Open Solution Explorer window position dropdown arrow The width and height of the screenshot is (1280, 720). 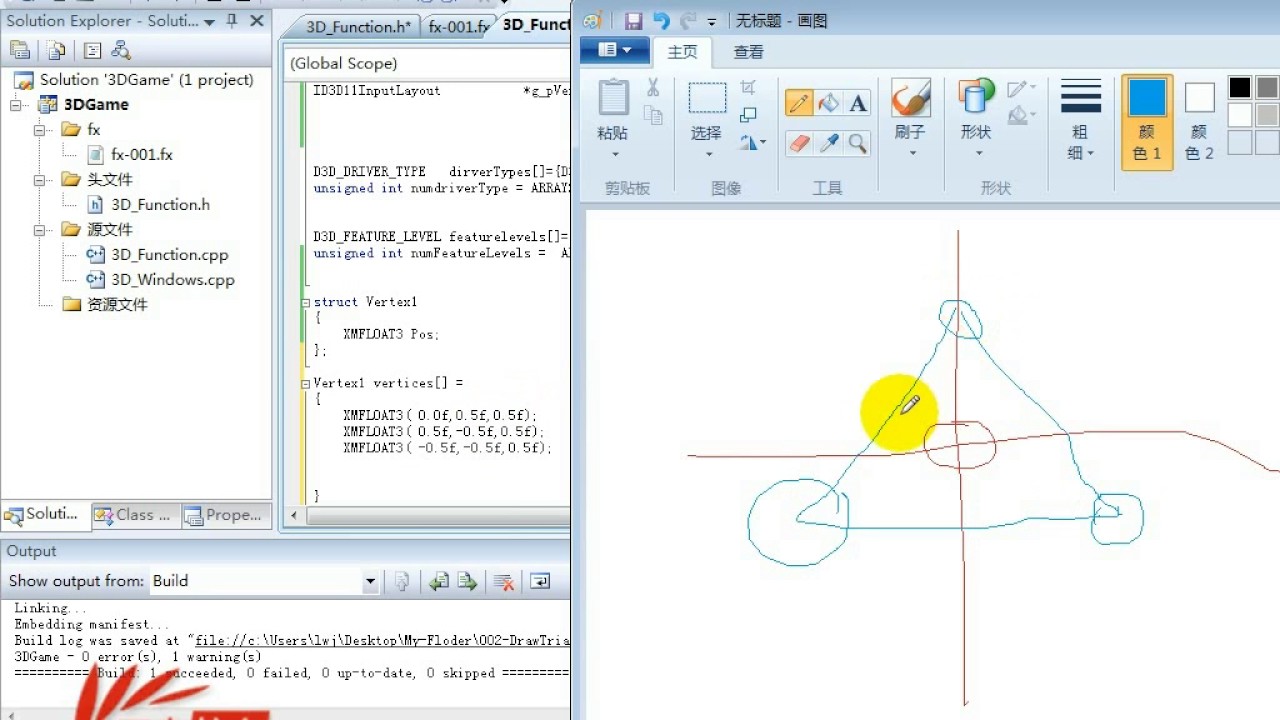pyautogui.click(x=209, y=21)
